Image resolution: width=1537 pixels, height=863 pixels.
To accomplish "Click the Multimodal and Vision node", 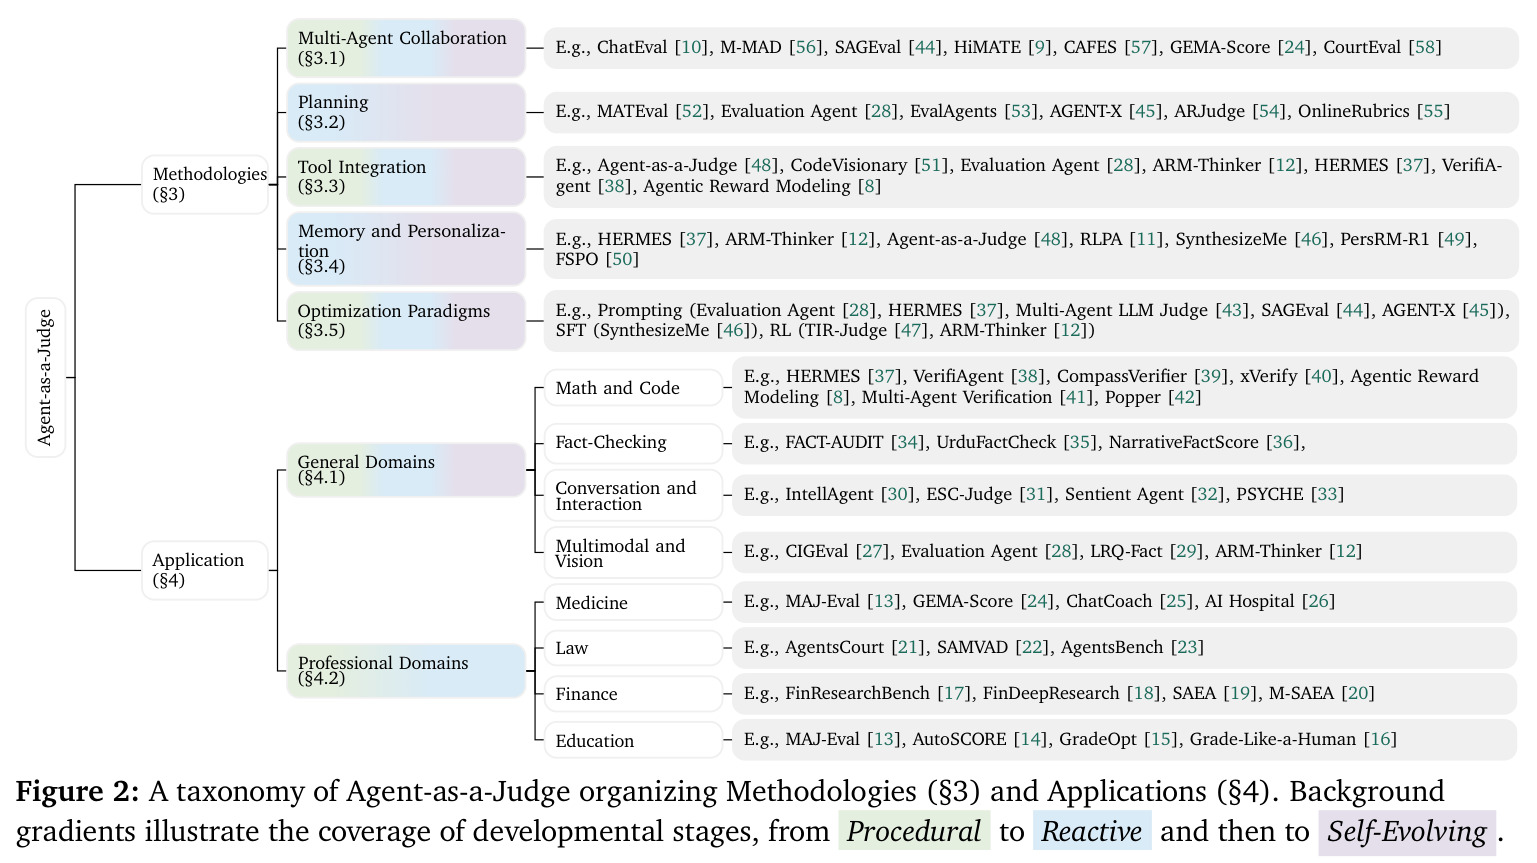I will click(633, 552).
